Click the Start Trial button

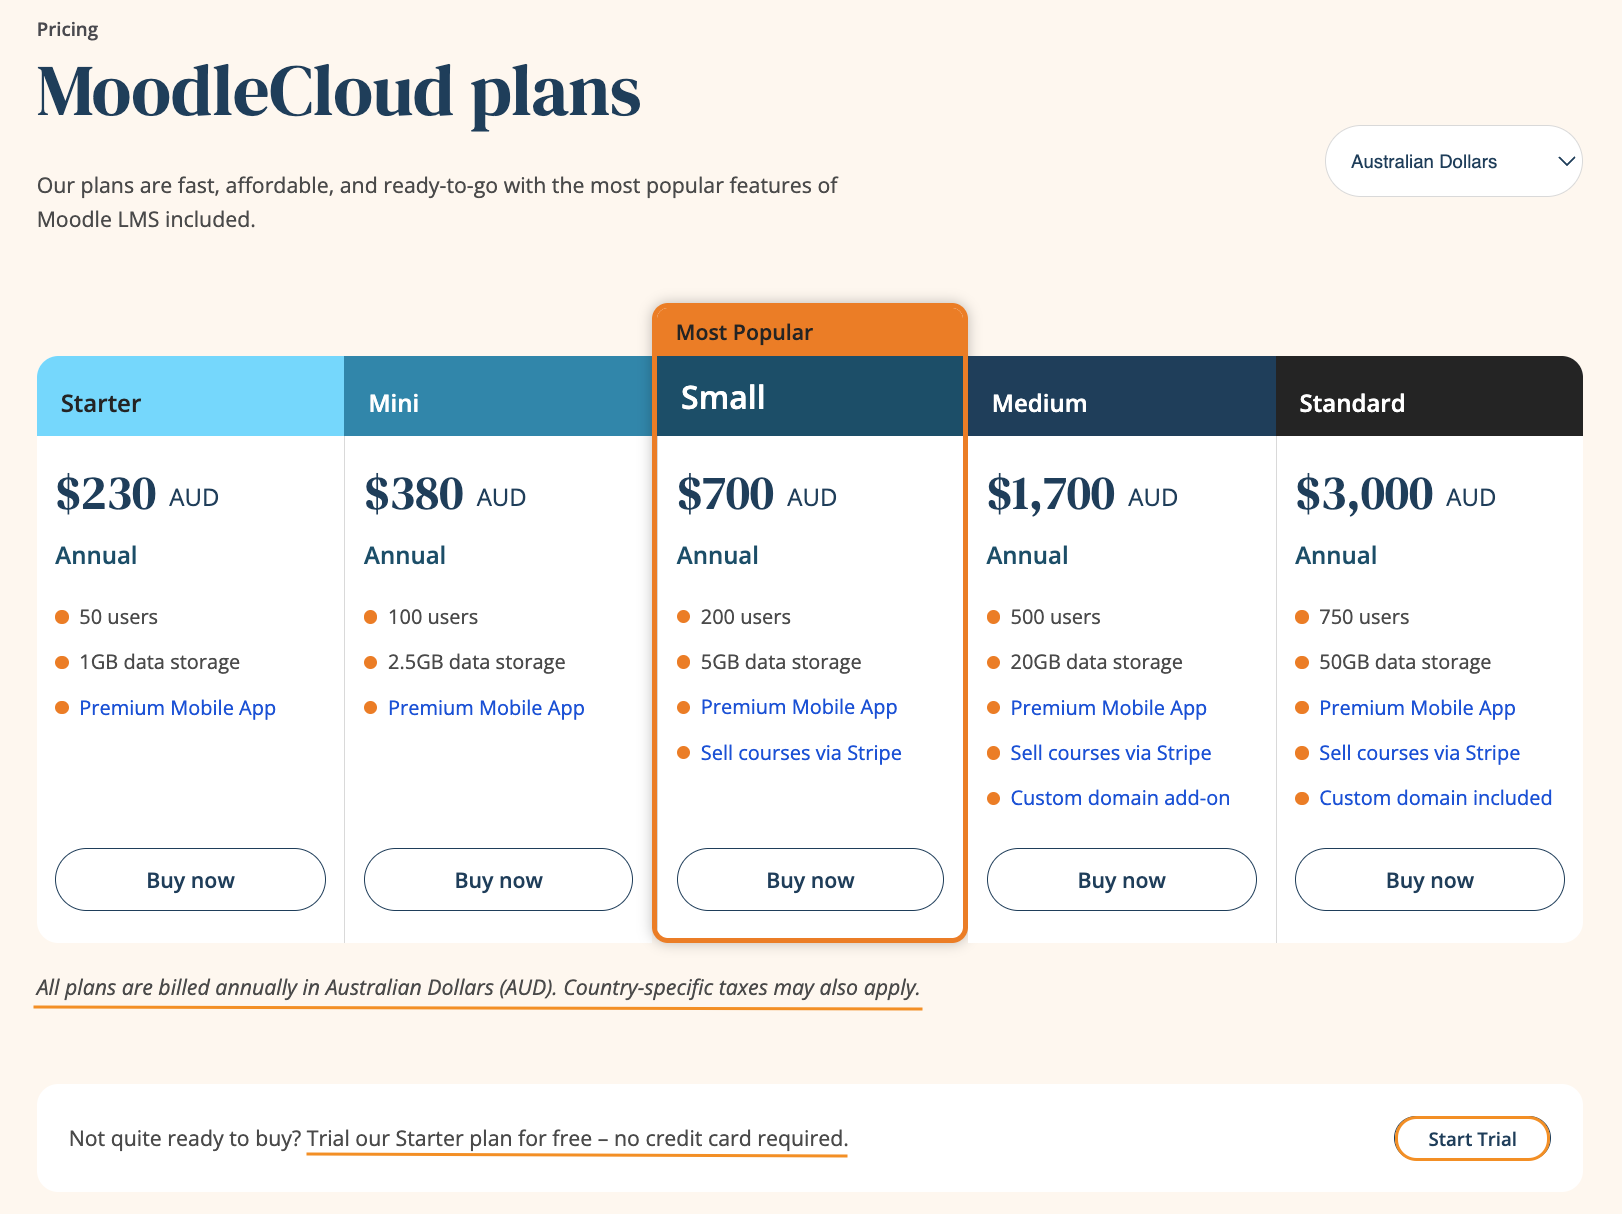click(1472, 1138)
